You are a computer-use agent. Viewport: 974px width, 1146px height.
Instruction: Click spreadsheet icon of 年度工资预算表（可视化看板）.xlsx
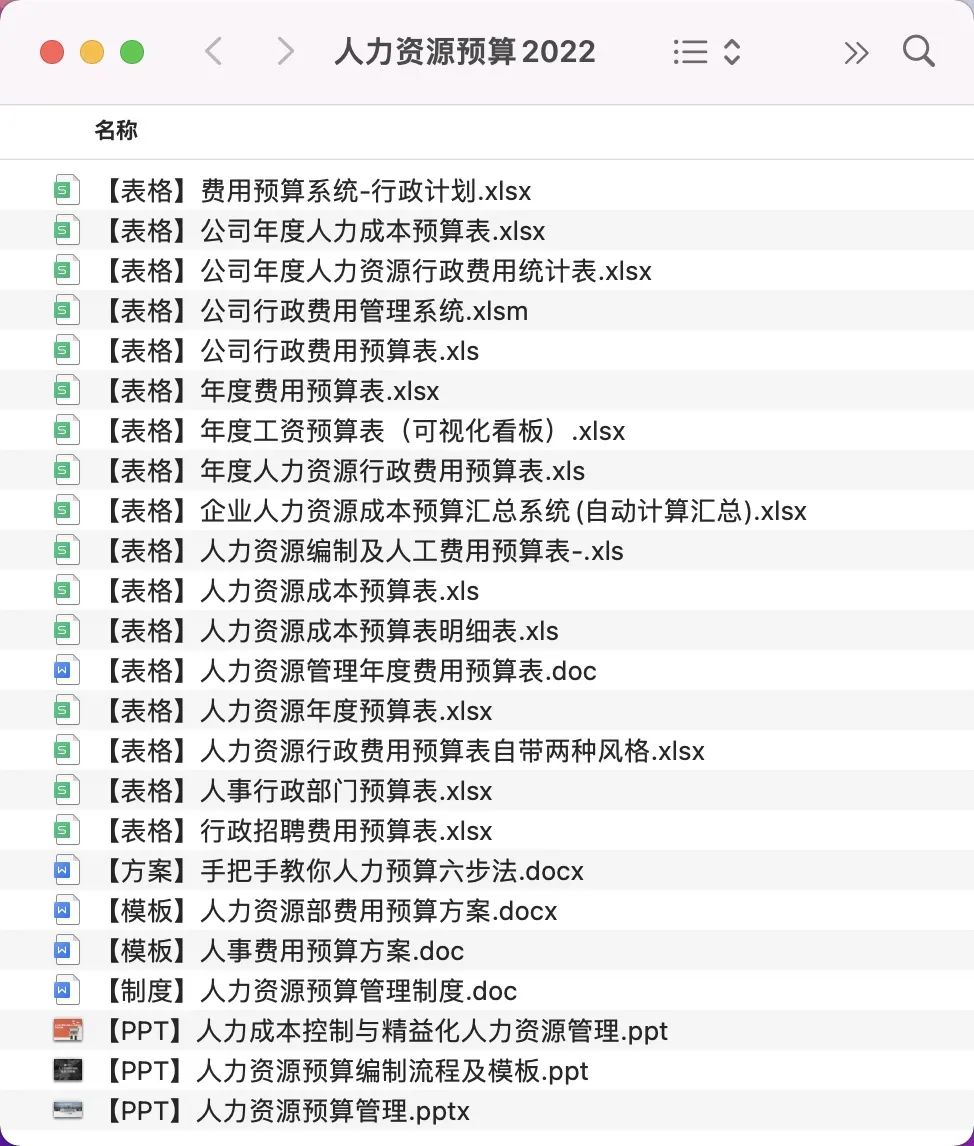[66, 430]
